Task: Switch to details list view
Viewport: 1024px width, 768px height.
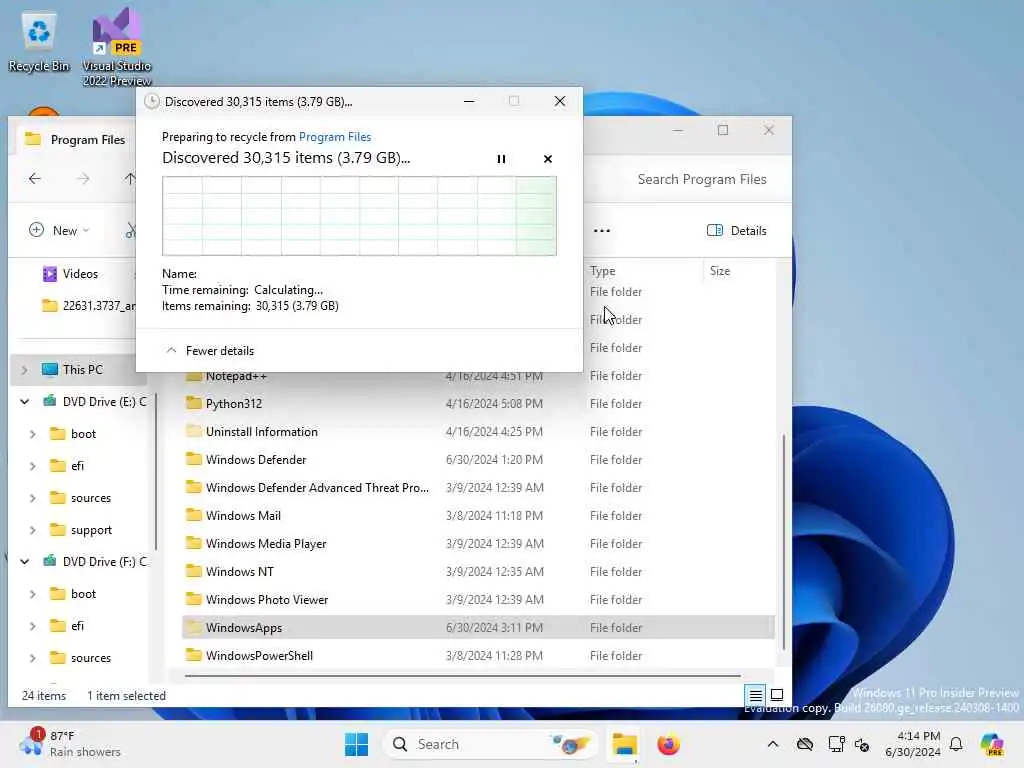Action: pos(756,695)
